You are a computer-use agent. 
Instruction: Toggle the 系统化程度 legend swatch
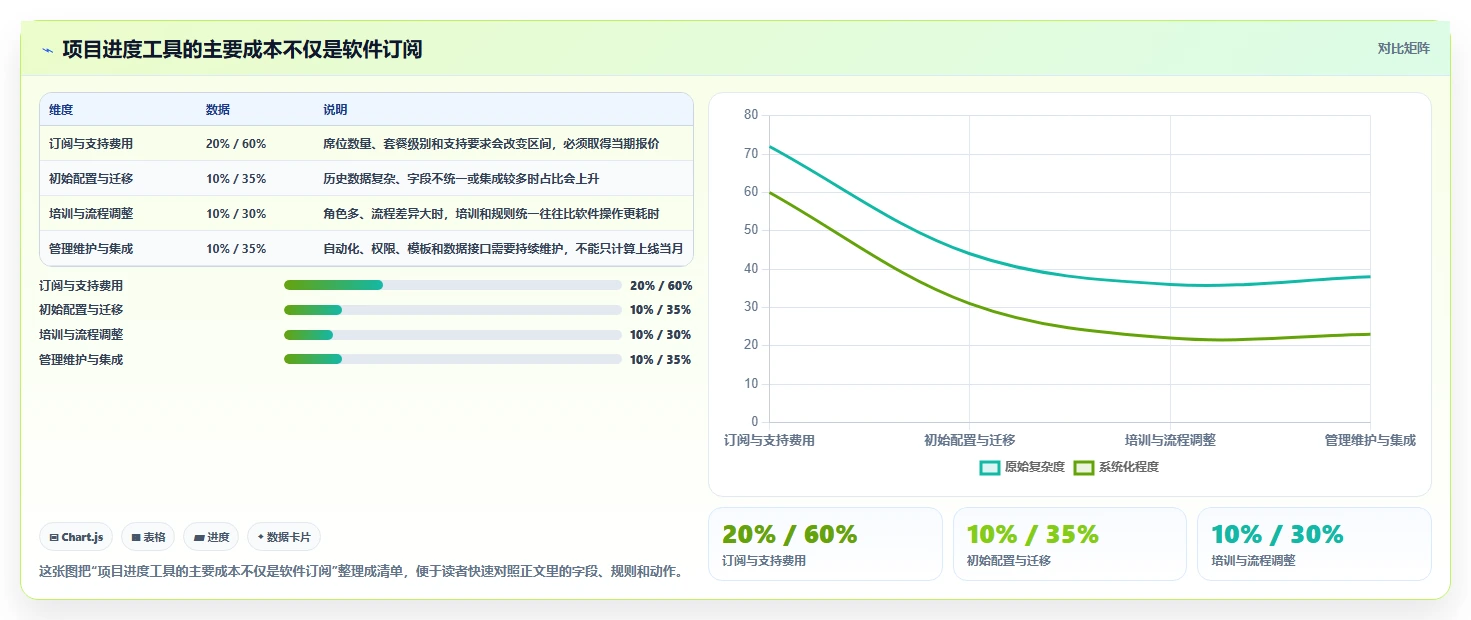point(1084,467)
